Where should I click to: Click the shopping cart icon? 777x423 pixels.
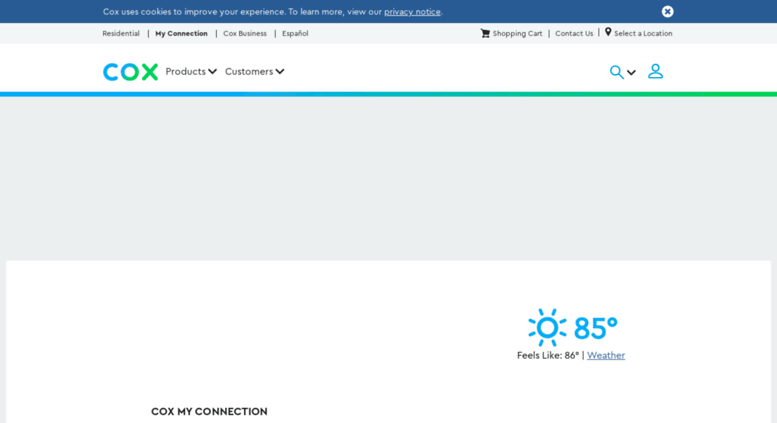click(485, 33)
